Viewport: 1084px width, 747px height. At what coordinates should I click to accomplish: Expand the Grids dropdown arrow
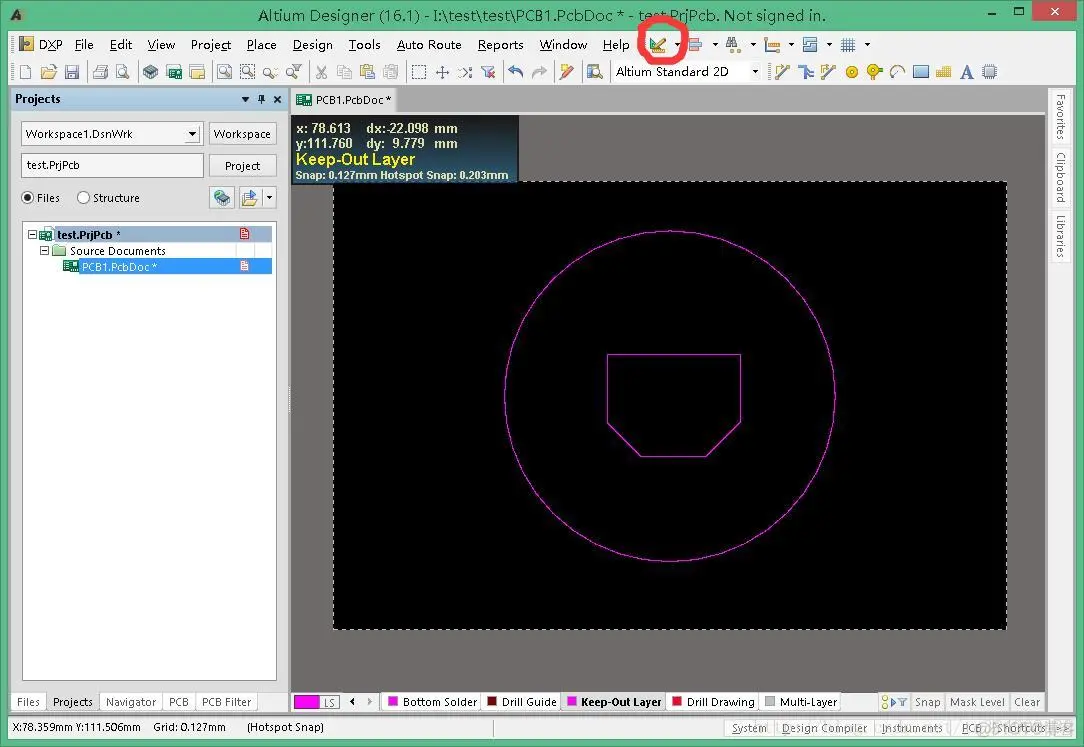(x=868, y=45)
